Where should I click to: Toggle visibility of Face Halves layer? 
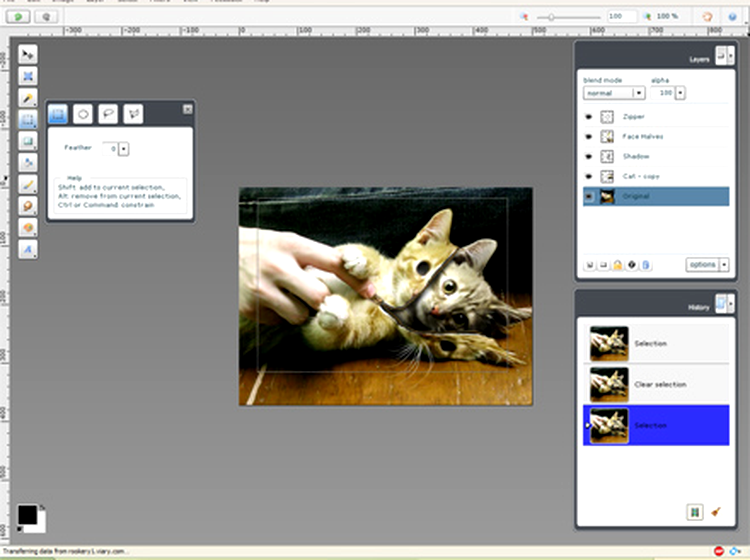coord(589,137)
